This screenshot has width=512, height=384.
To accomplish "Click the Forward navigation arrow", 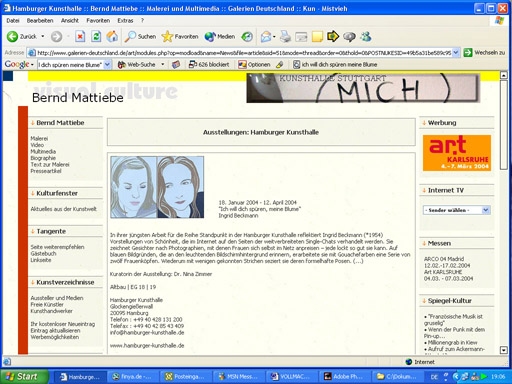I will pyautogui.click(x=56, y=36).
